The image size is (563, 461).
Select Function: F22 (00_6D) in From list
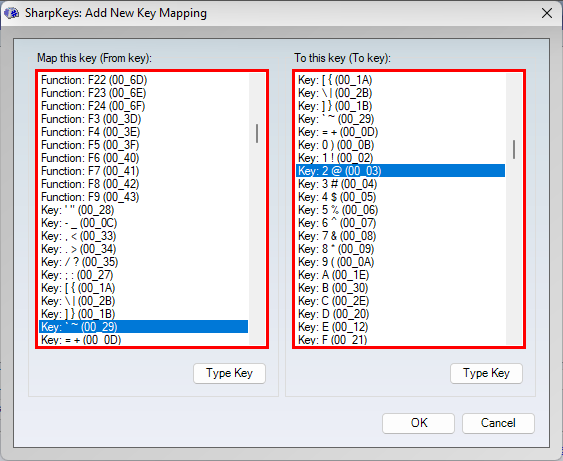coord(143,80)
